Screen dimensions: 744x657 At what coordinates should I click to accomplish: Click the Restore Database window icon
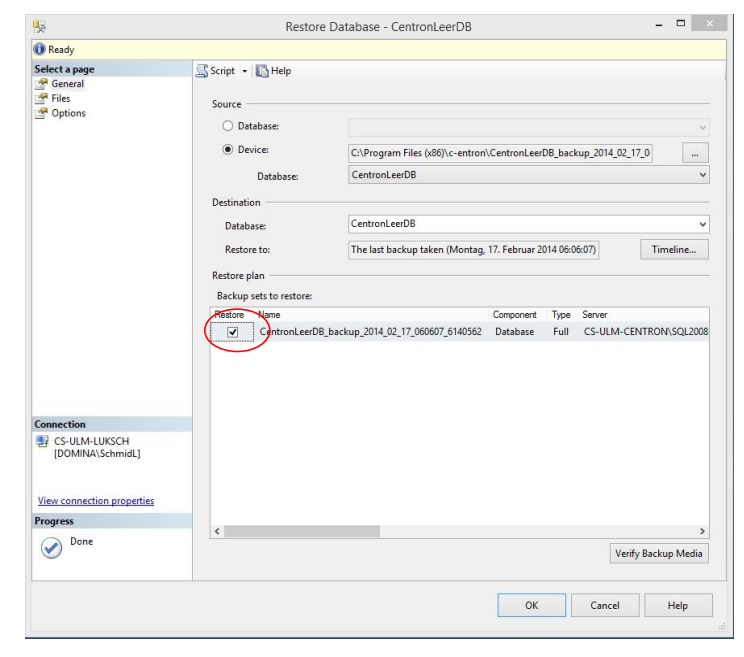(40, 26)
